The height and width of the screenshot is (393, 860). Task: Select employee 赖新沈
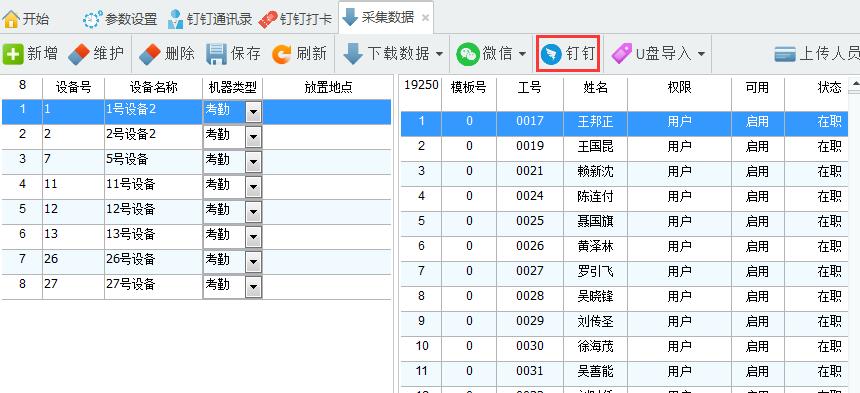point(595,172)
